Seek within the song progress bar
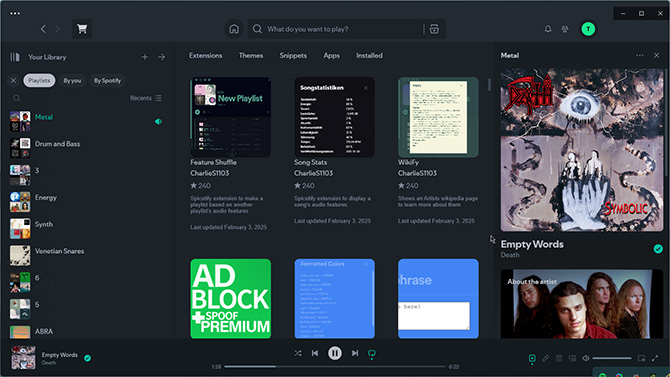Image resolution: width=670 pixels, height=377 pixels. (335, 366)
